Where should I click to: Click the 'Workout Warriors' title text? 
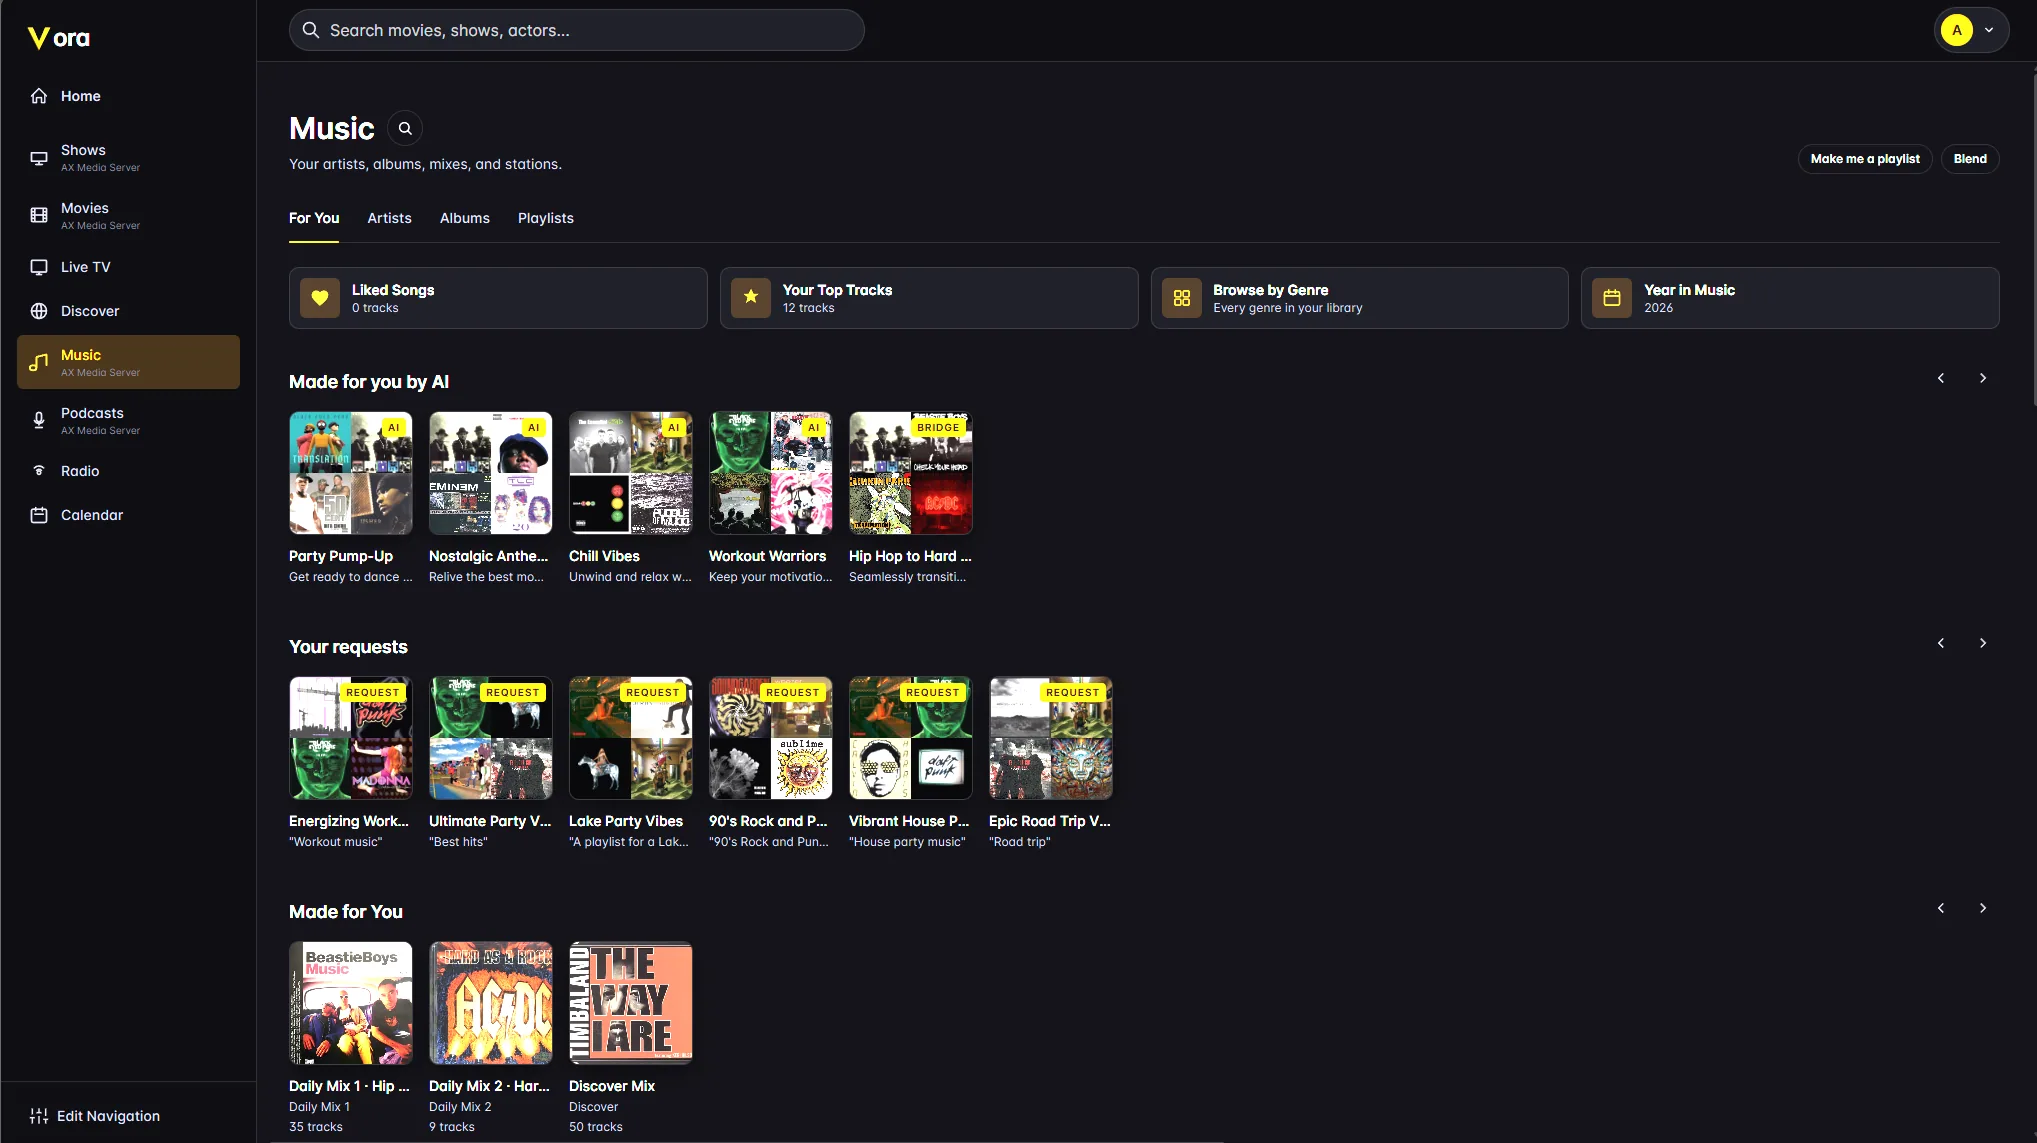point(767,556)
